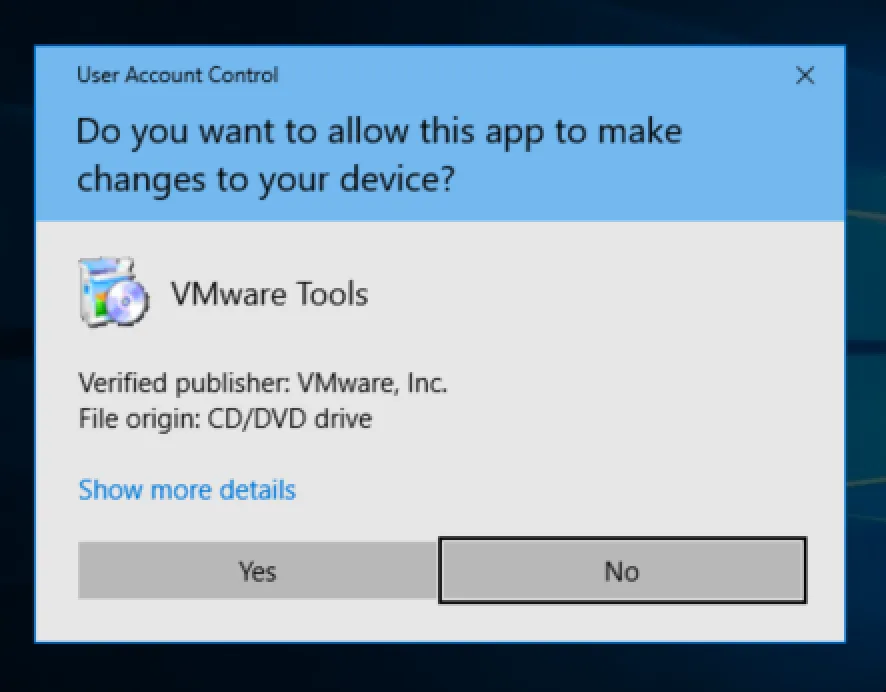
Task: Click the Verified publisher: VMware, Inc. line
Action: coord(263,383)
